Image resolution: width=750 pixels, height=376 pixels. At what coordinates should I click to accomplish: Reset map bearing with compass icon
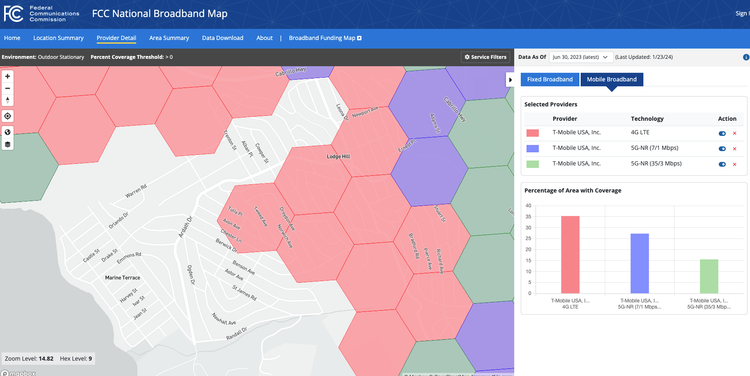point(8,100)
